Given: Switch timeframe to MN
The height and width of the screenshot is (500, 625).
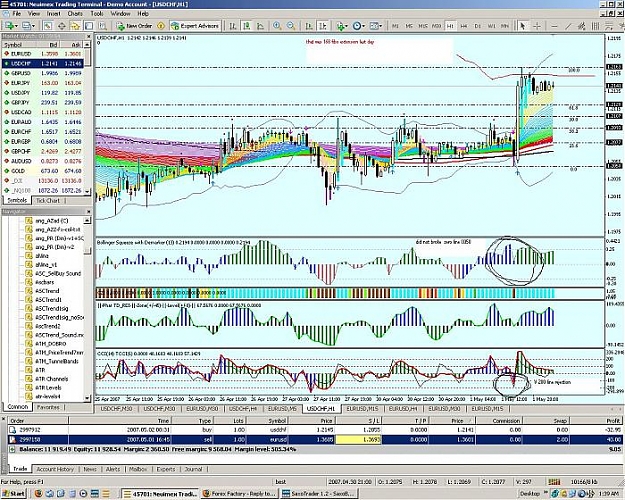Looking at the screenshot, I should 505,26.
